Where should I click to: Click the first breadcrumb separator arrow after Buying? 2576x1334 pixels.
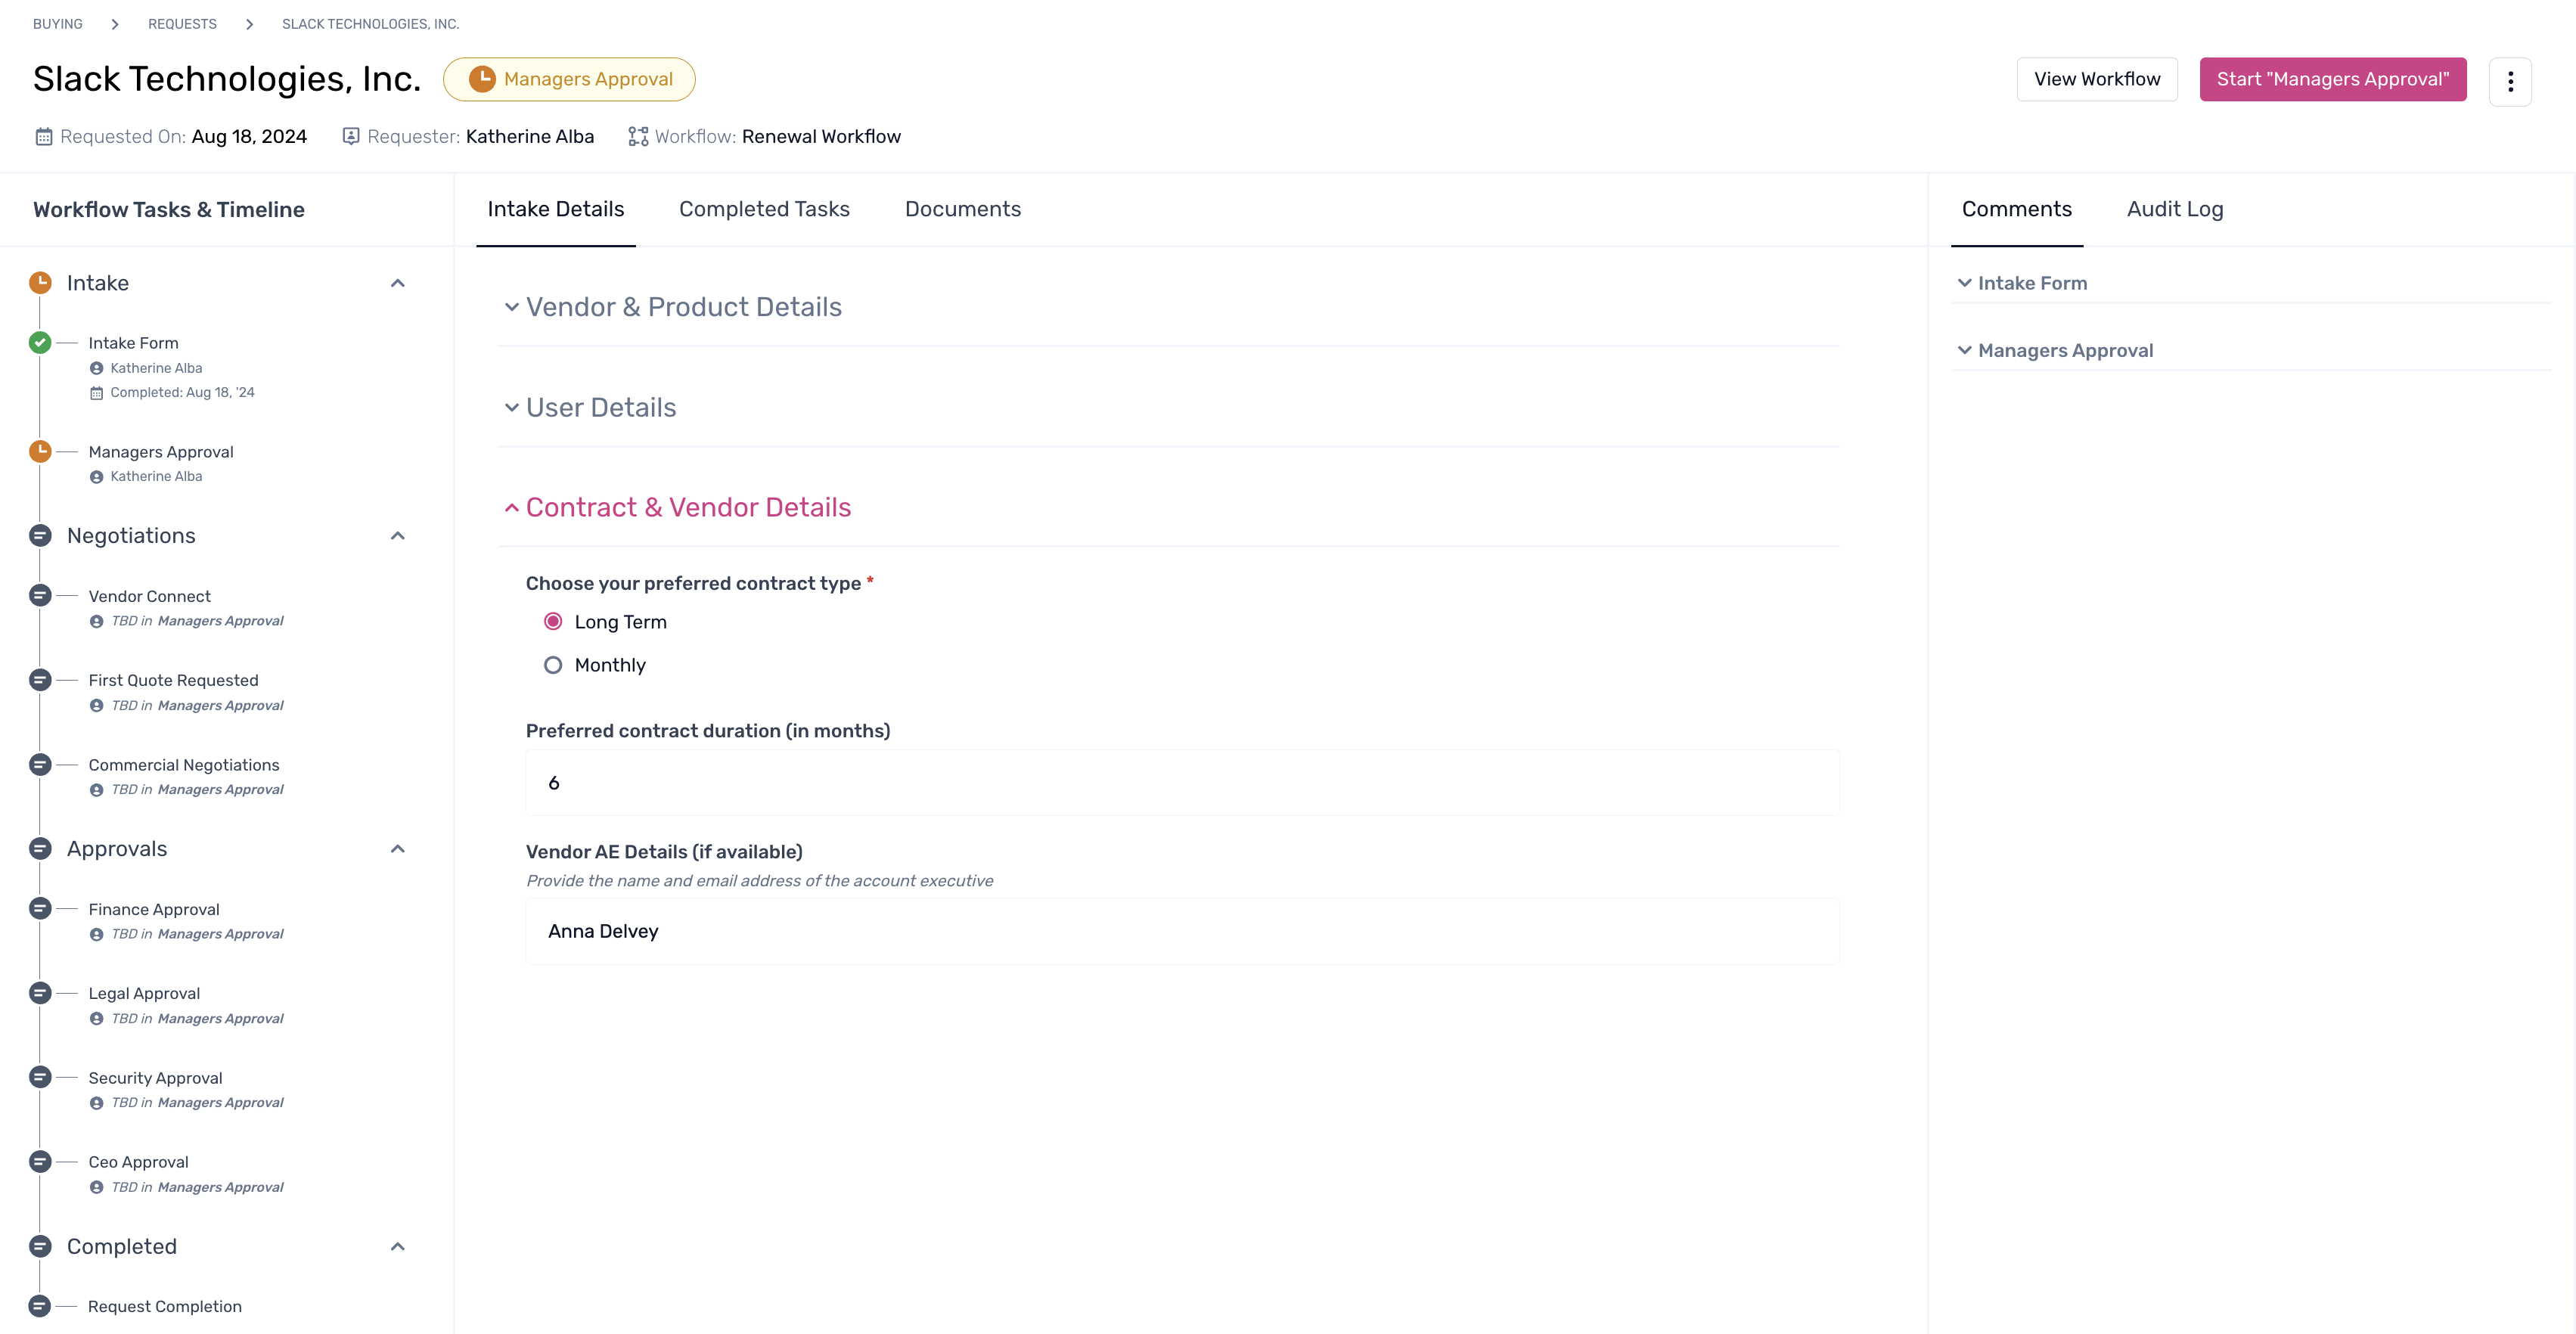click(x=115, y=24)
